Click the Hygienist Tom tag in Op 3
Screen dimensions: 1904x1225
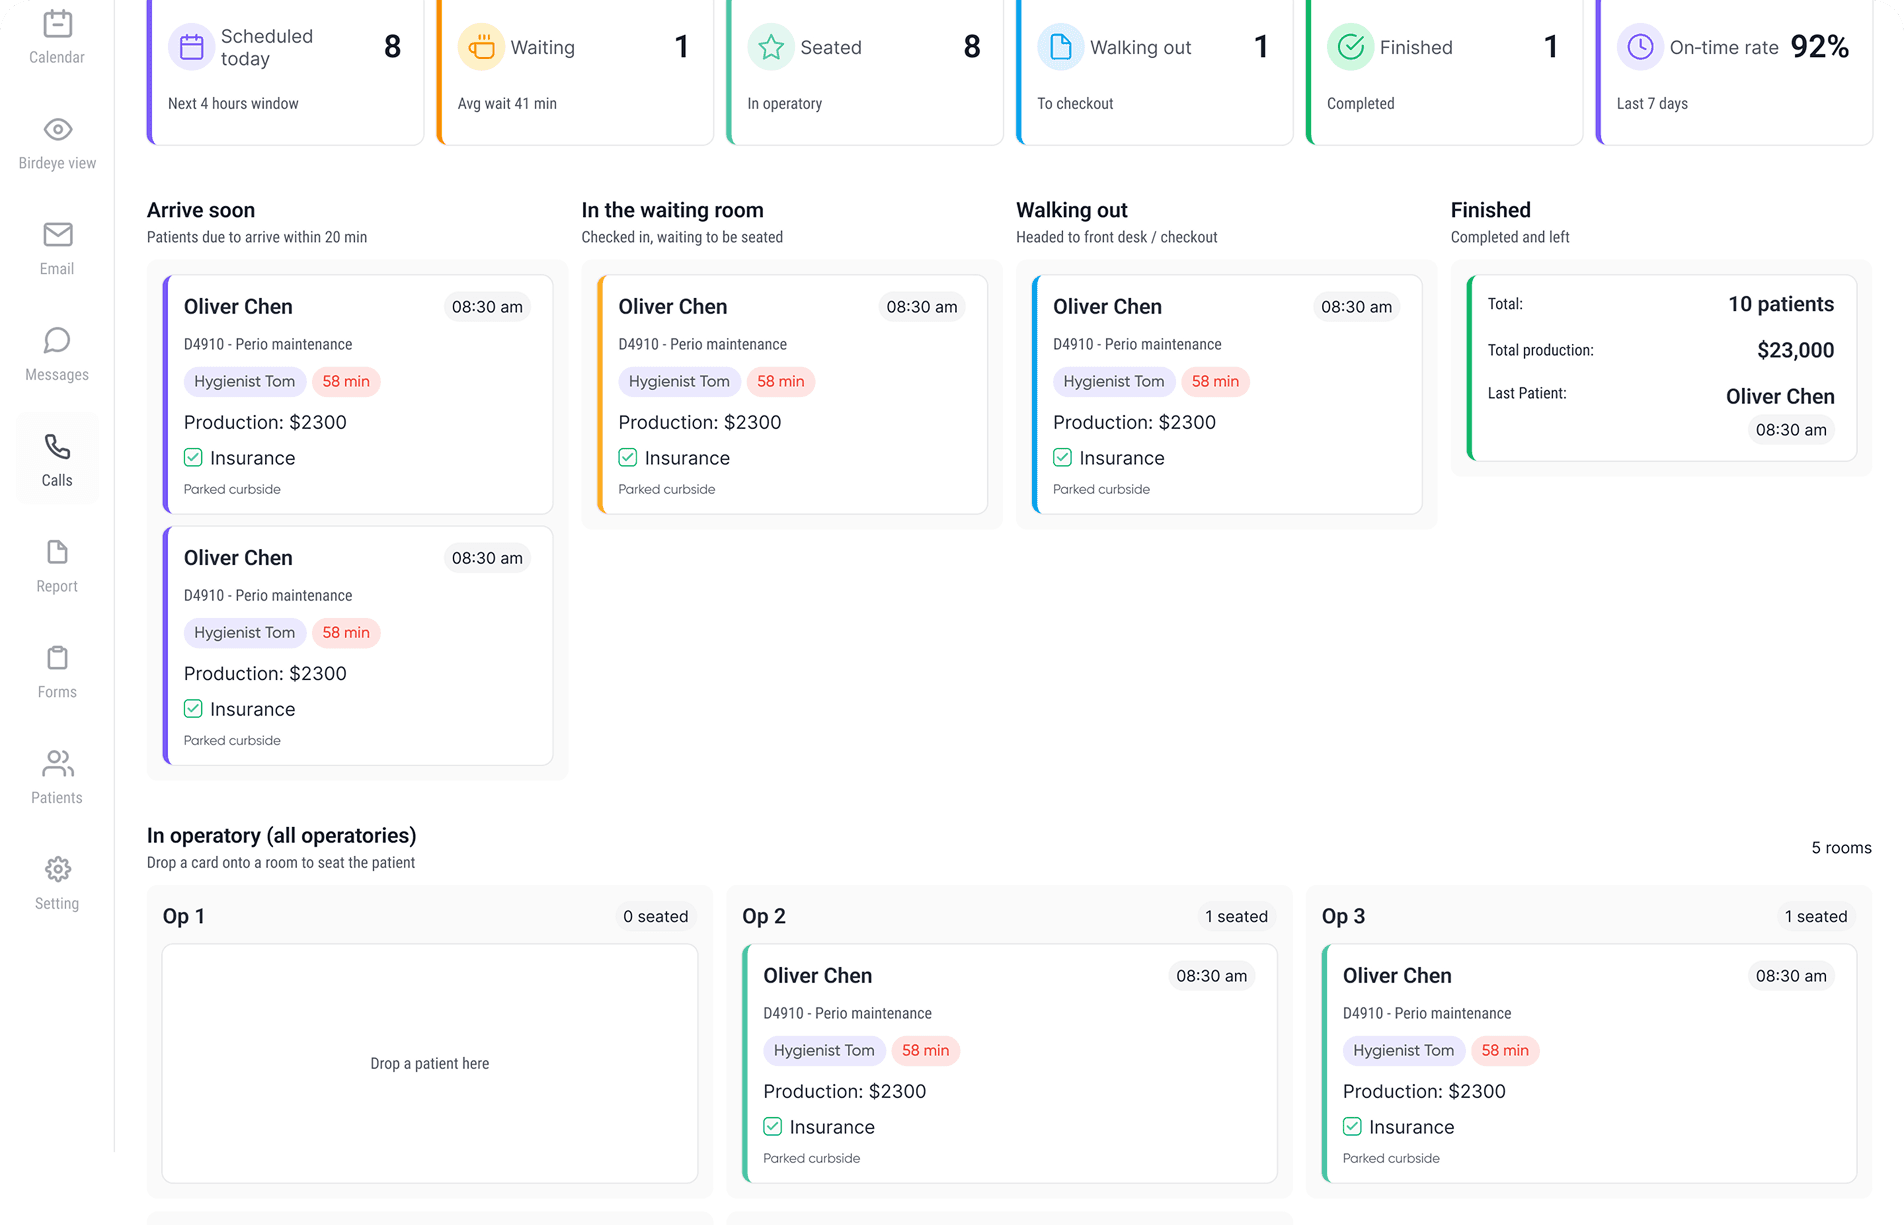(1403, 1051)
